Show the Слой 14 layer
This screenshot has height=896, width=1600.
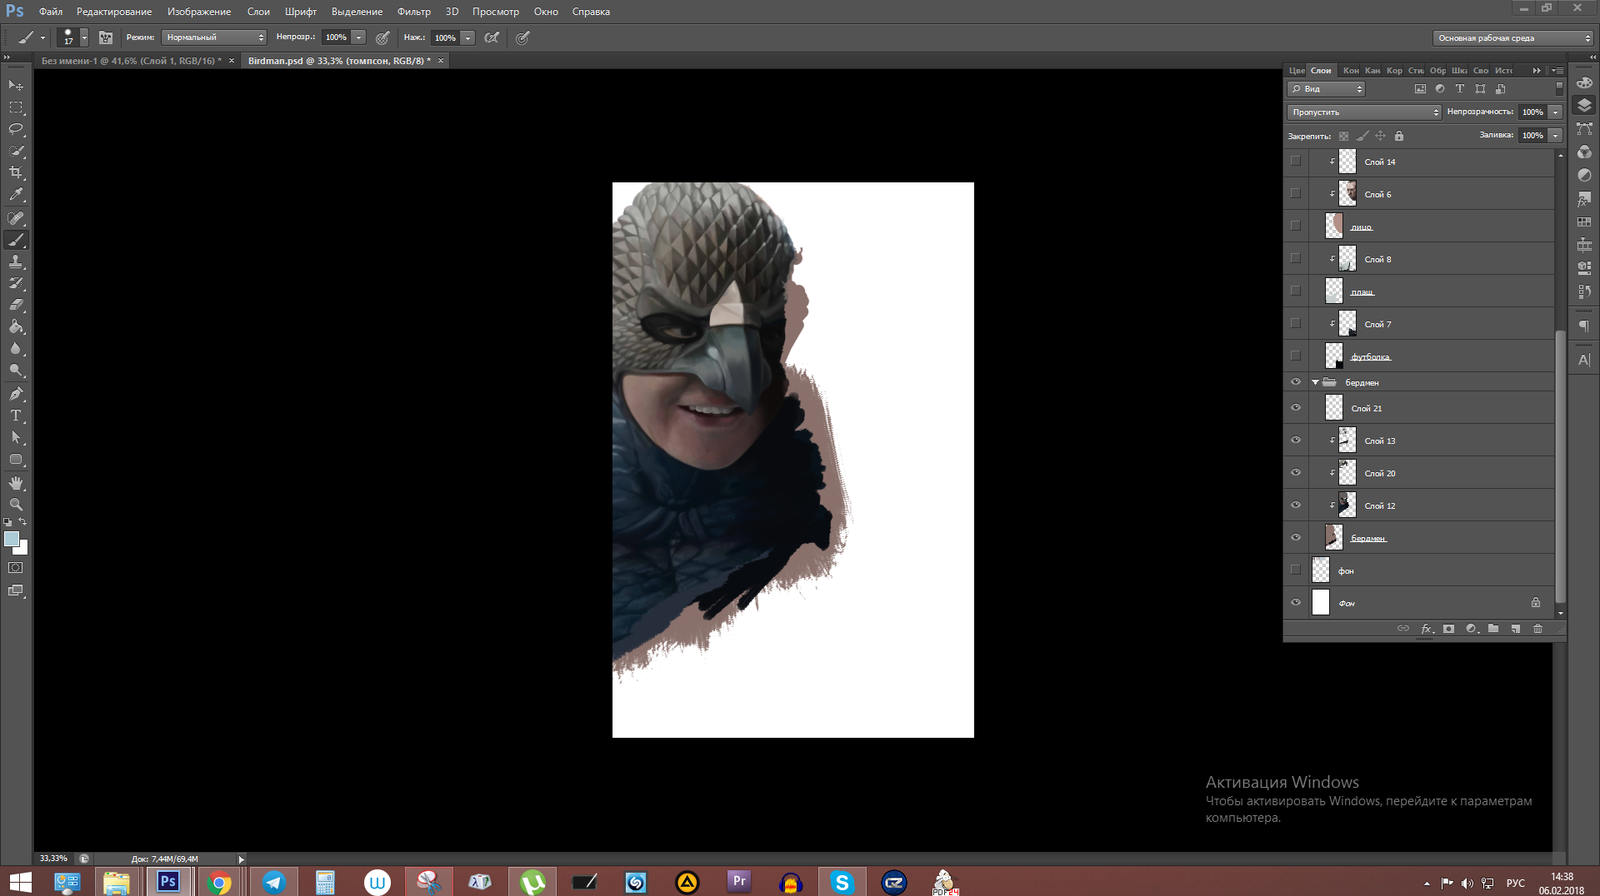(x=1296, y=161)
